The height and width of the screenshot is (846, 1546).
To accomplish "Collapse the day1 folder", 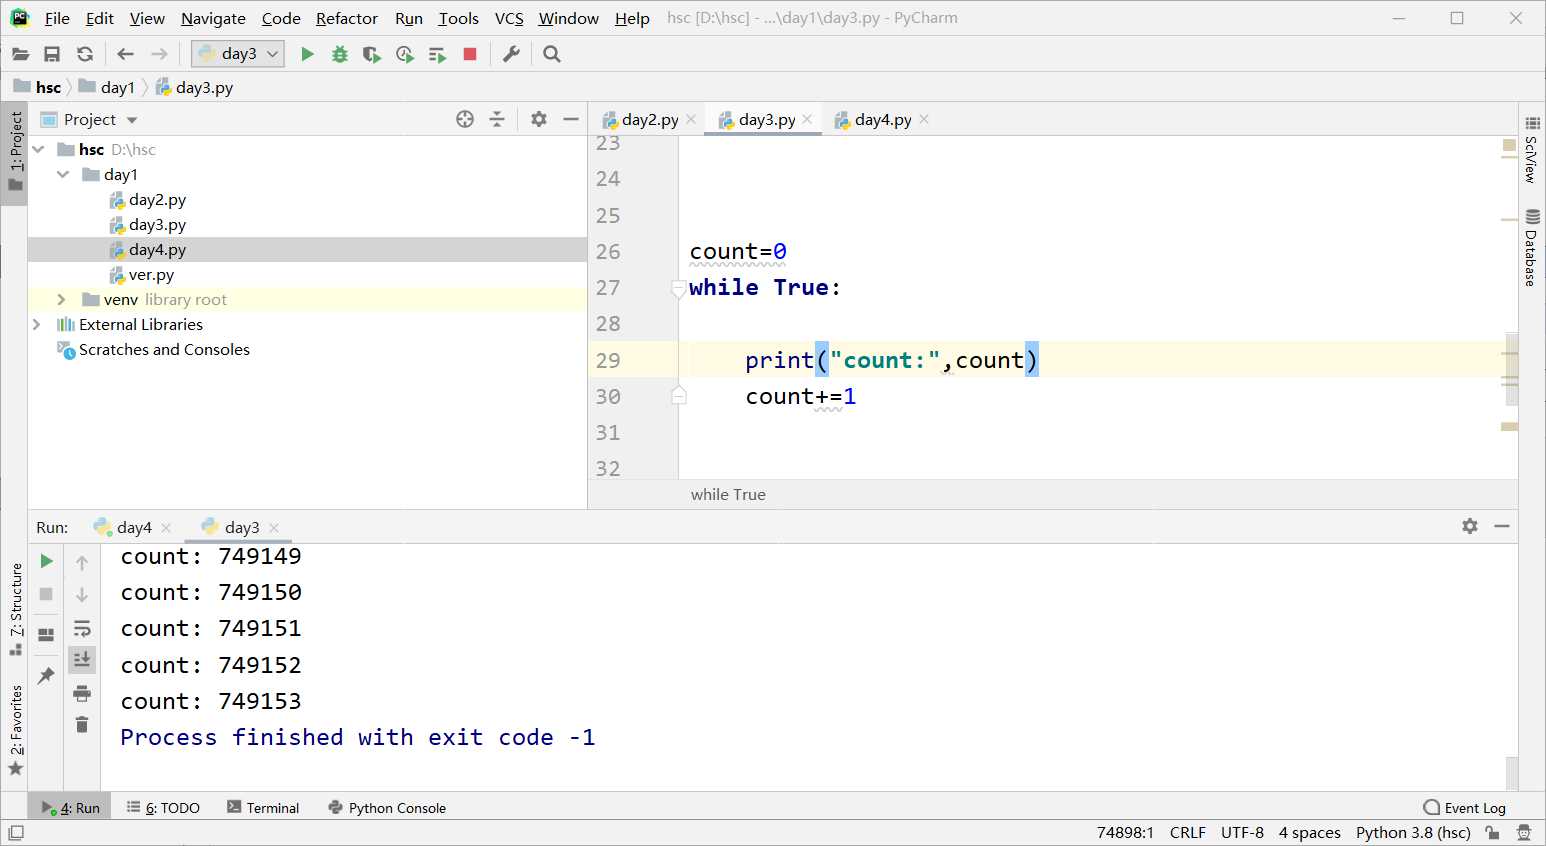I will pos(63,174).
